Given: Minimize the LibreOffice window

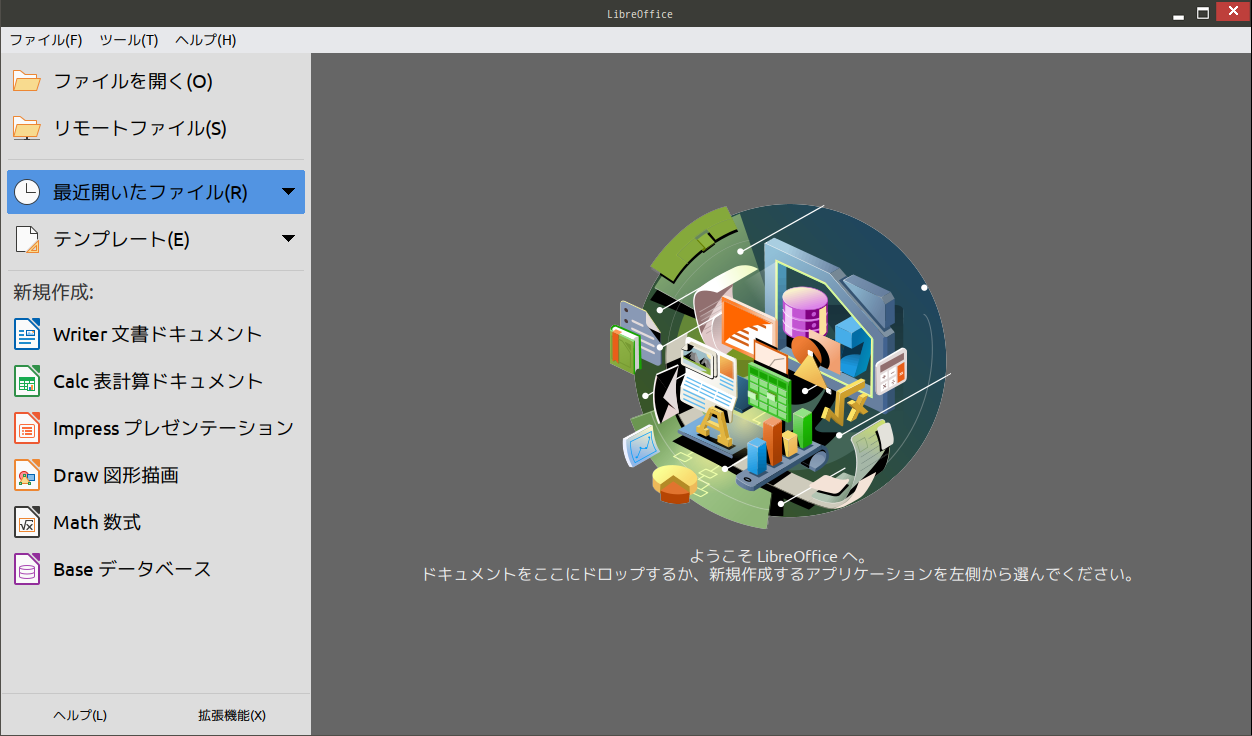Looking at the screenshot, I should [1177, 14].
